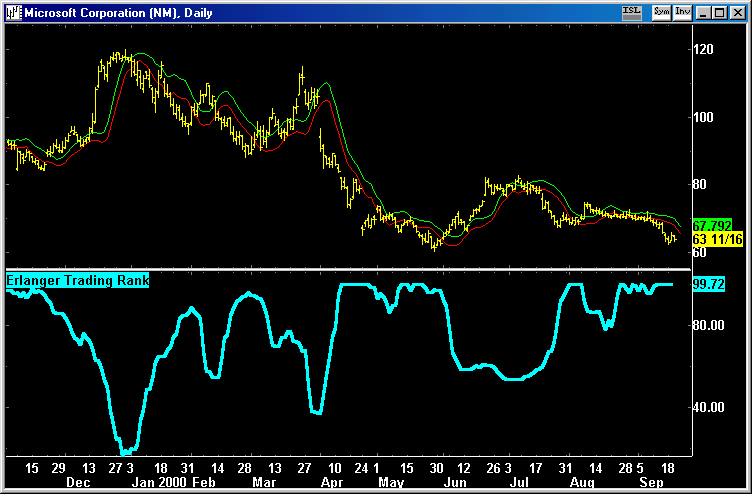Click the Jan 2000 month label
The width and height of the screenshot is (752, 494).
(158, 482)
